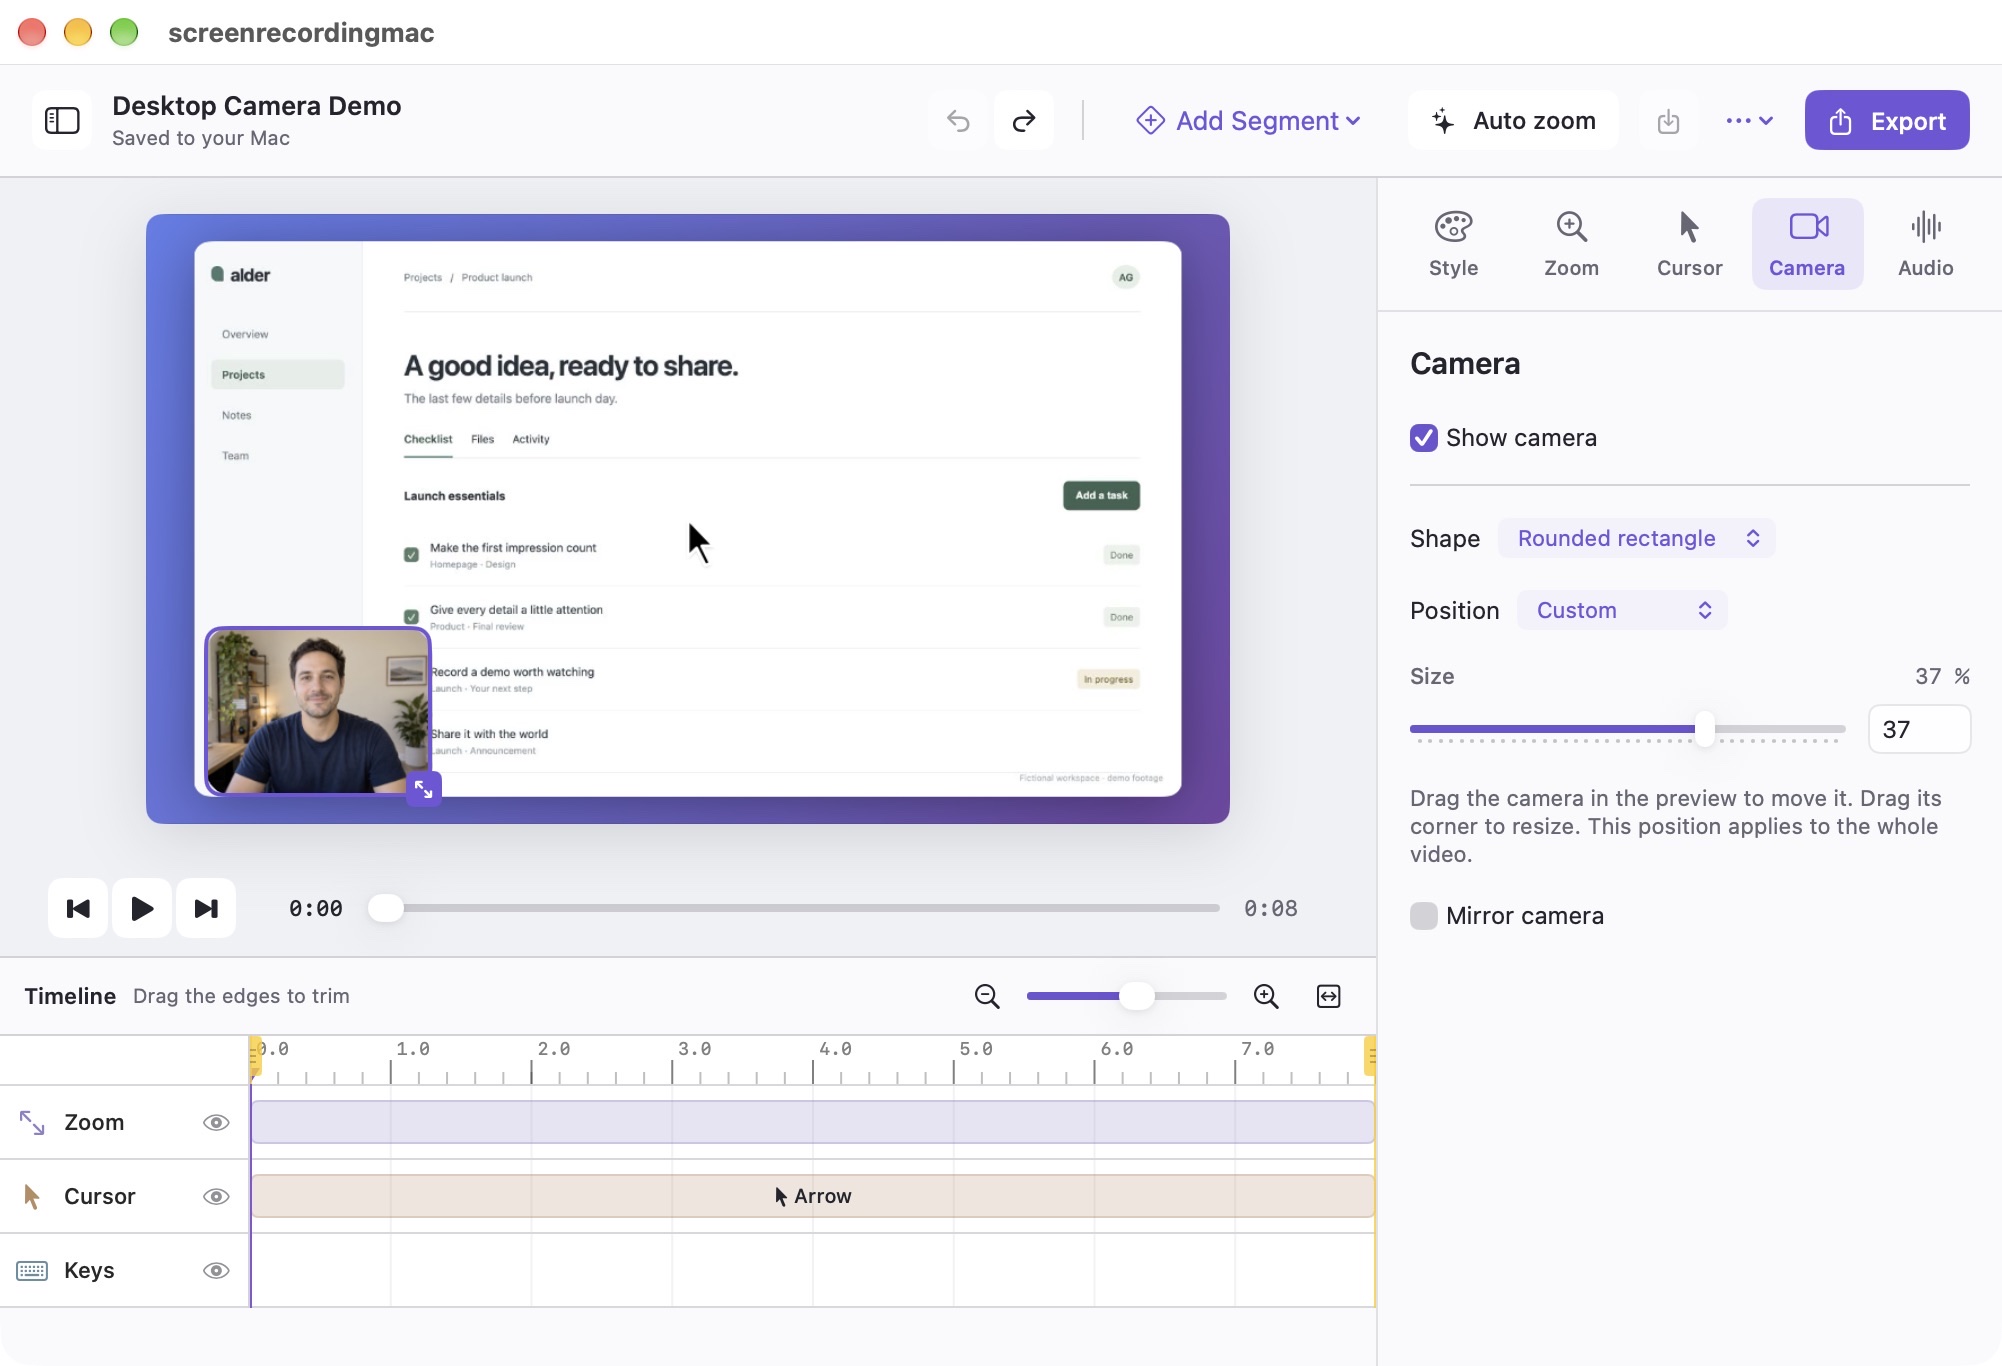Click the Zoom track arrows icon
Viewport: 2002px width, 1366px height.
pos(32,1122)
